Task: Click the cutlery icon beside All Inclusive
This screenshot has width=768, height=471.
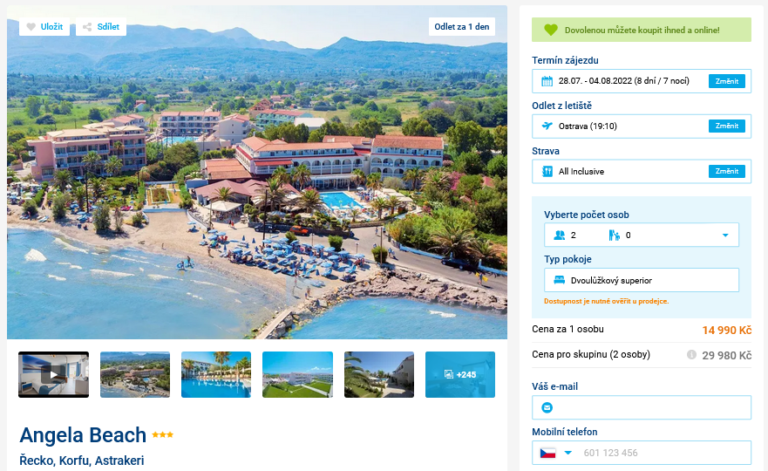Action: click(547, 171)
